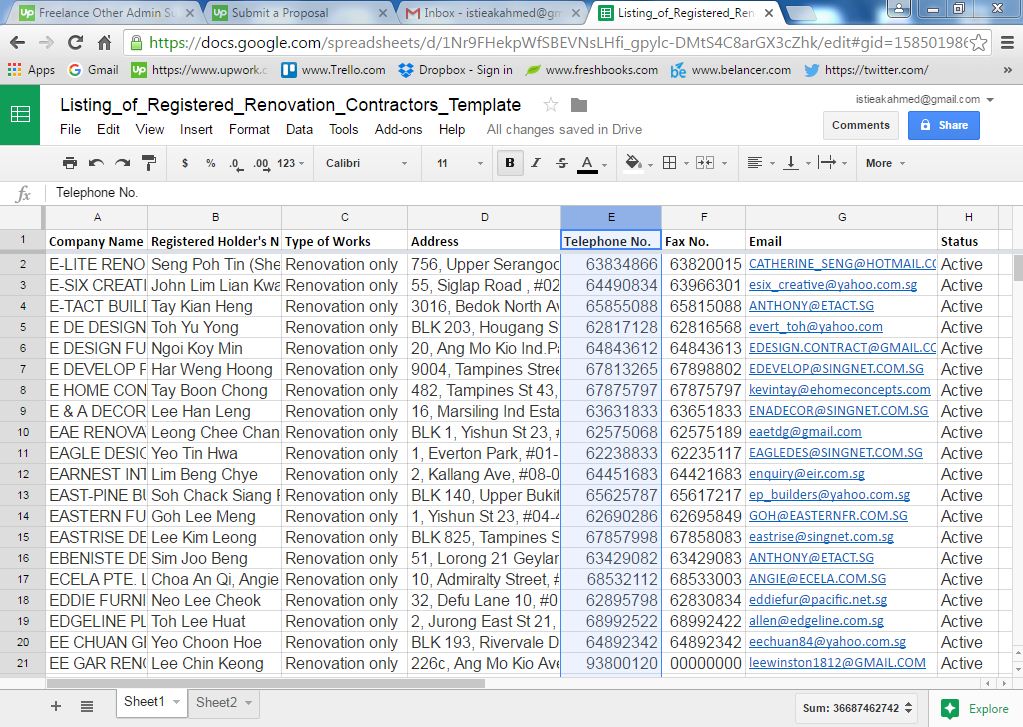Open the Add-ons menu
The height and width of the screenshot is (727, 1023).
click(x=399, y=129)
